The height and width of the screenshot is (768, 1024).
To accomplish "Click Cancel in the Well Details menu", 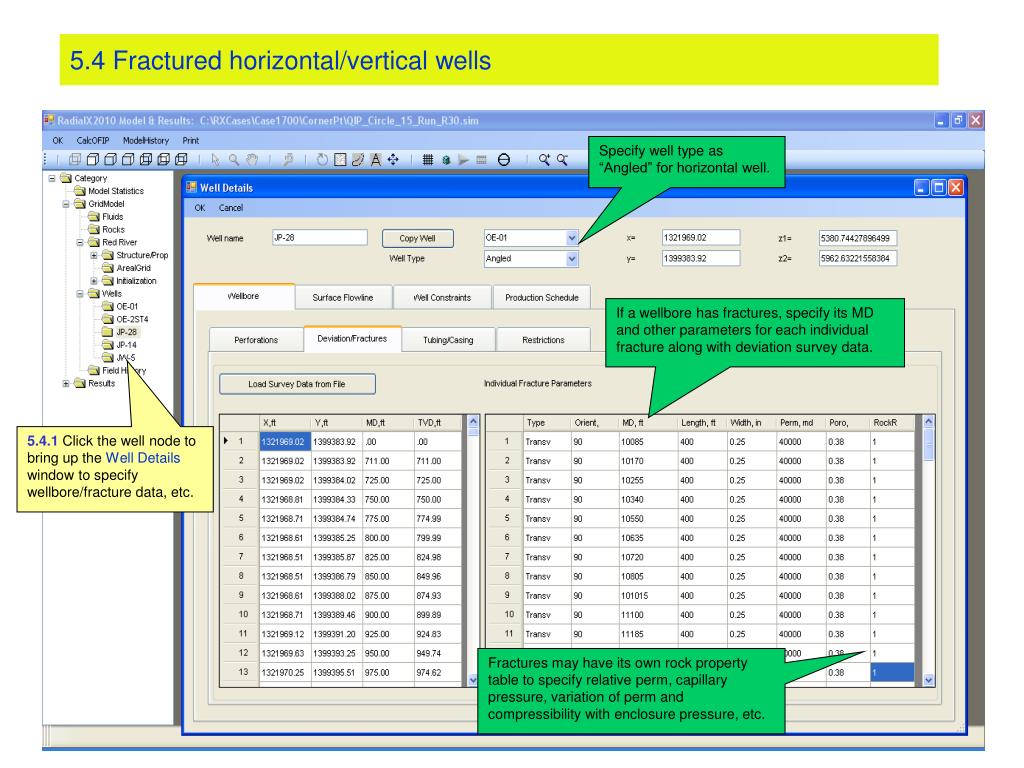I will click(231, 208).
